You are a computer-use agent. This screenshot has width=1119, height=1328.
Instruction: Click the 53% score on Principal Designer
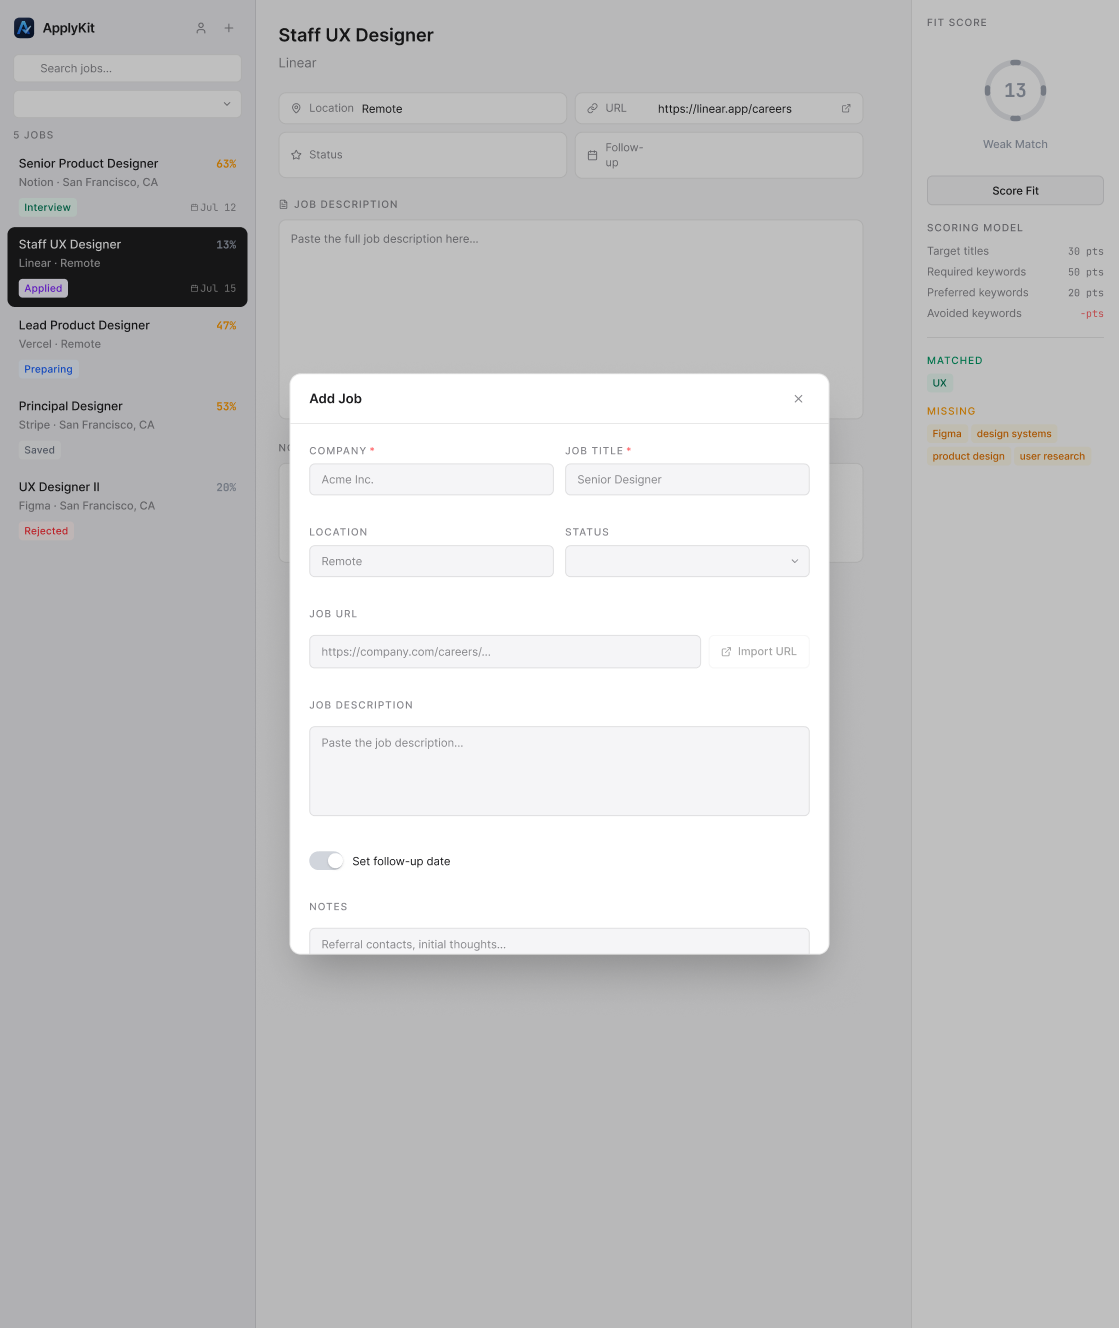(x=227, y=407)
